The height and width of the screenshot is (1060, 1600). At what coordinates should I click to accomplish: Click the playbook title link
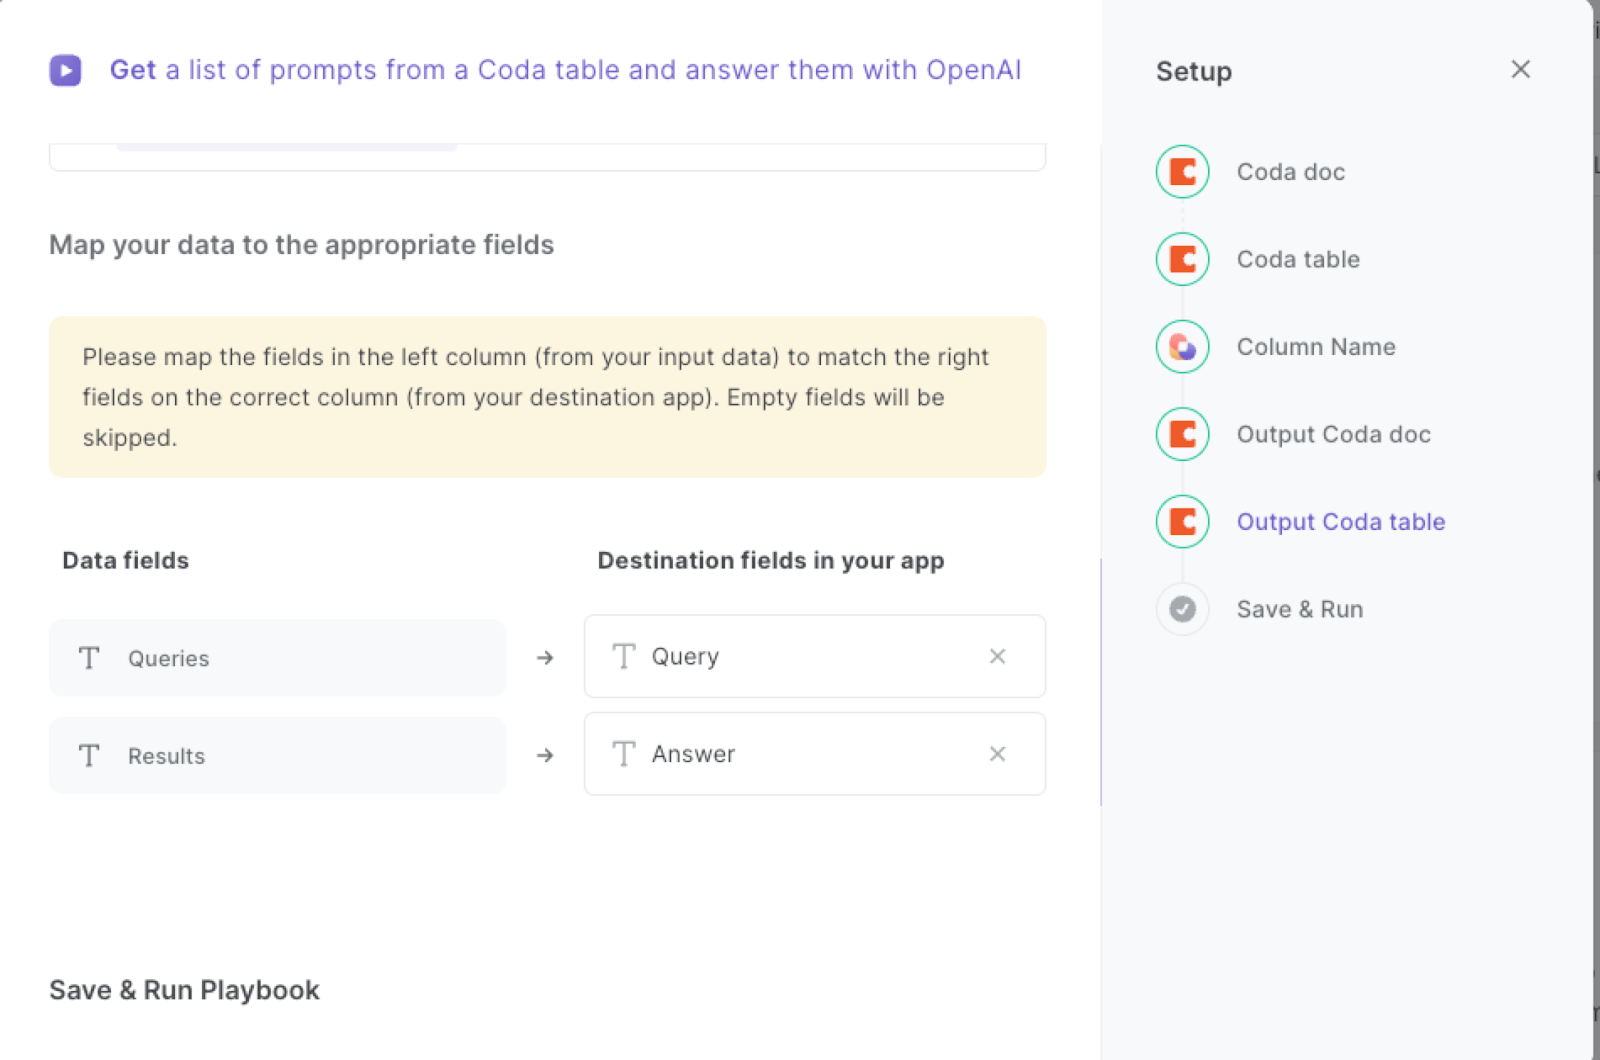pos(565,70)
